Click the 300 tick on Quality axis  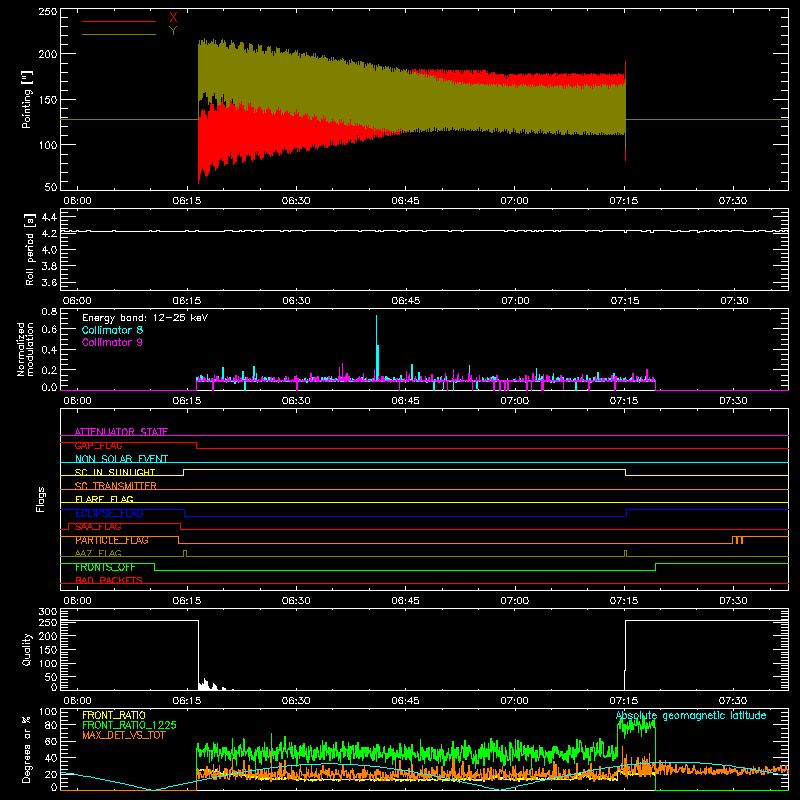click(x=47, y=612)
